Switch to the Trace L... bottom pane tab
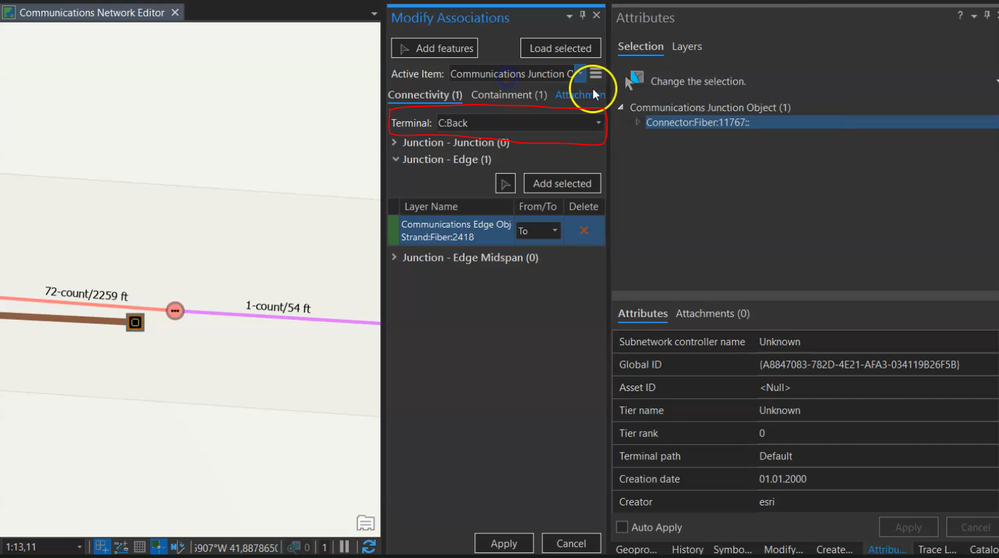This screenshot has height=558, width=999. 937,549
